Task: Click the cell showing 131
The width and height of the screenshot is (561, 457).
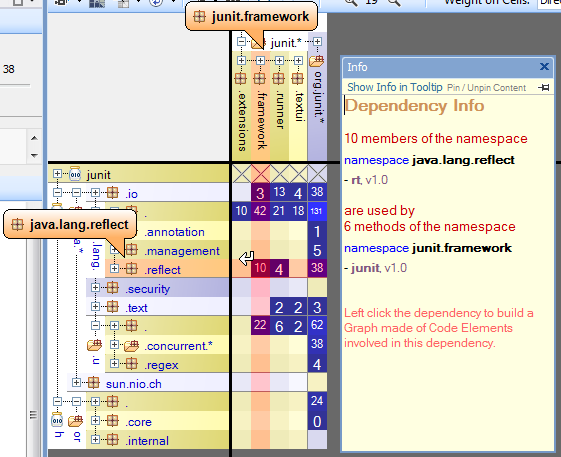Action: (317, 211)
